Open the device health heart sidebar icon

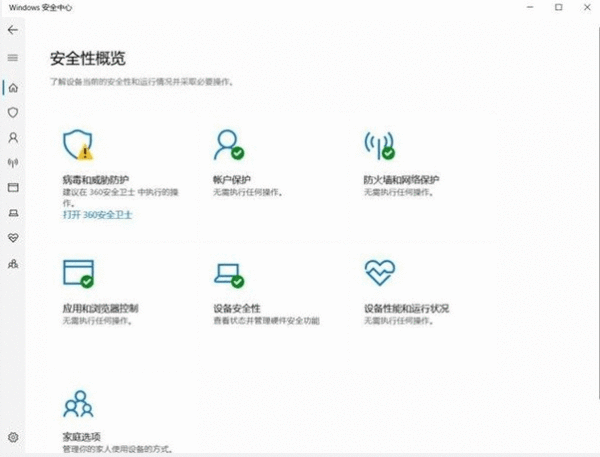(x=13, y=238)
